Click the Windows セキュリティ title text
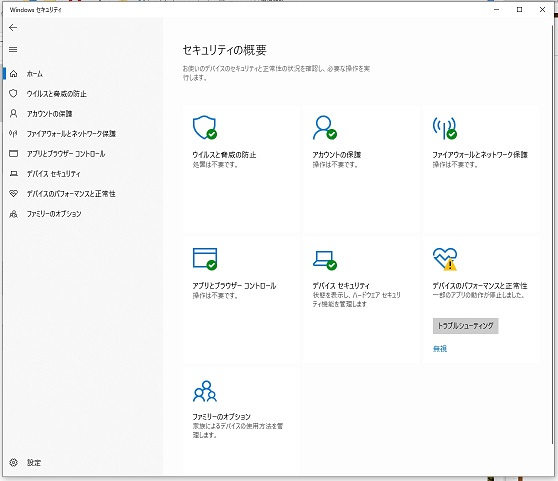 click(x=36, y=10)
